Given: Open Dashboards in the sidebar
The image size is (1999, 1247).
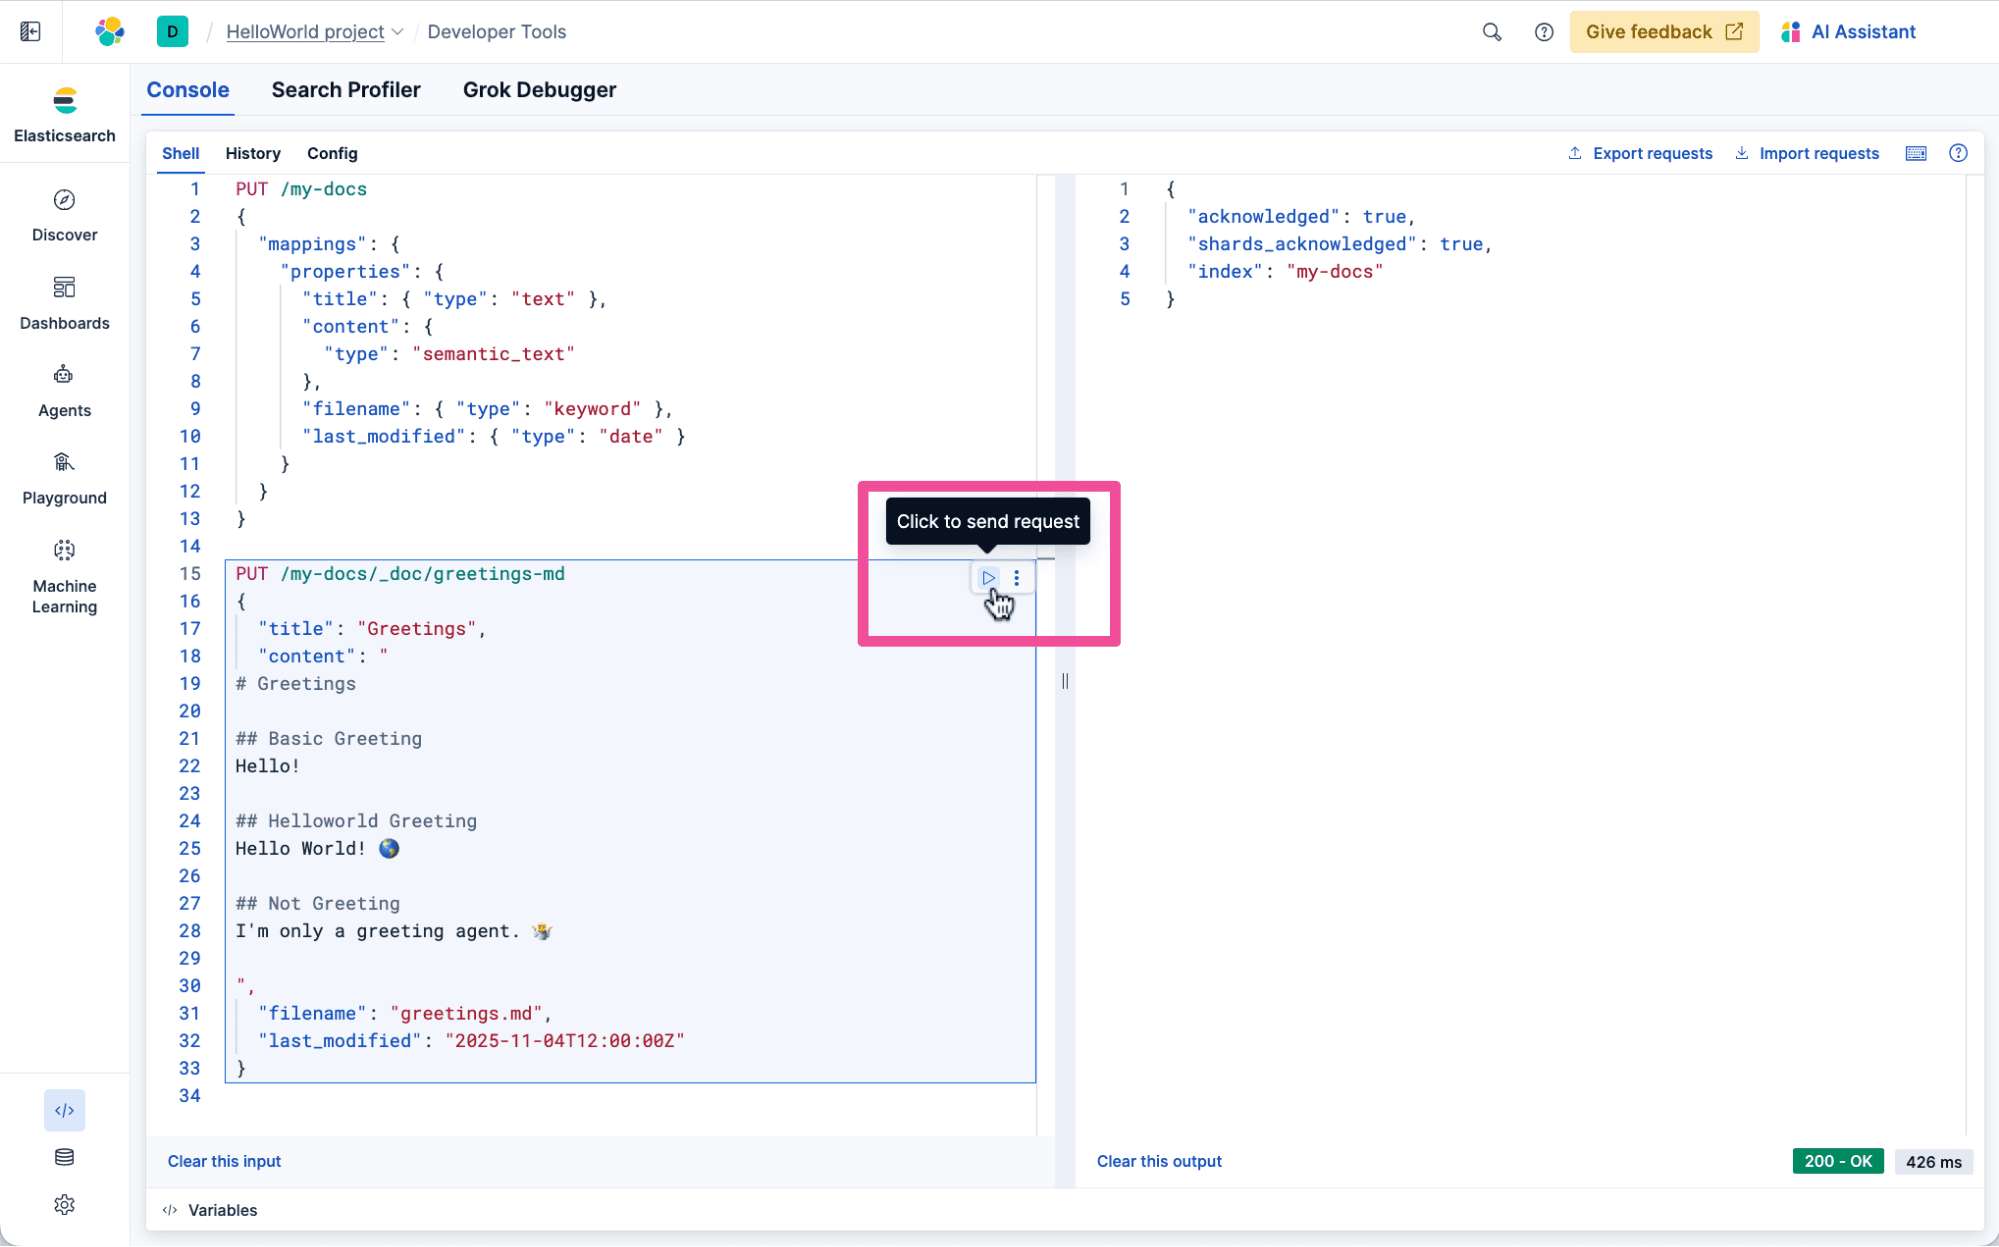Looking at the screenshot, I should (64, 300).
